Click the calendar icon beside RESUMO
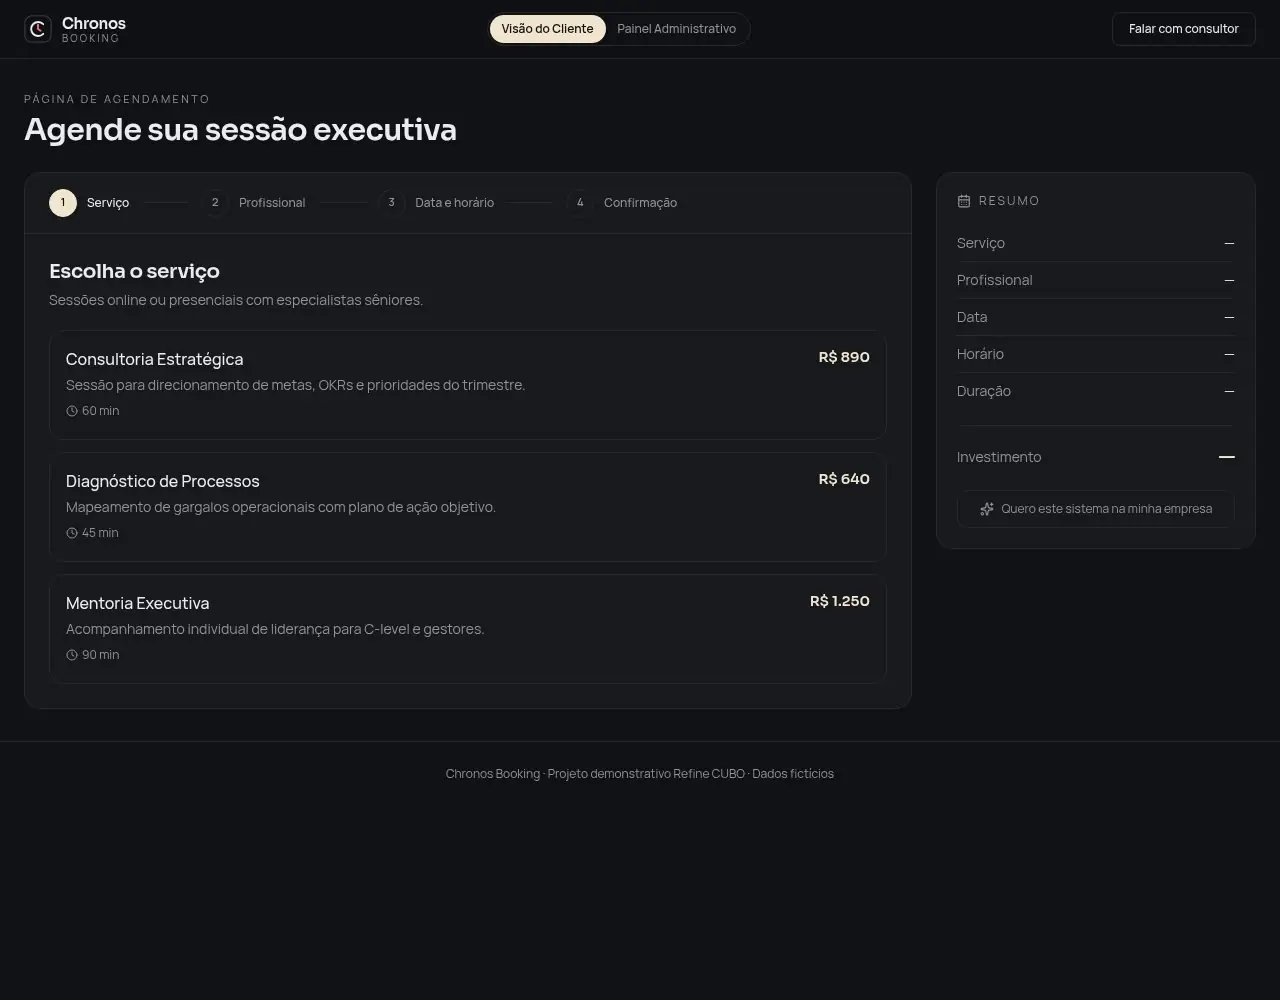This screenshot has width=1280, height=1000. (x=964, y=201)
